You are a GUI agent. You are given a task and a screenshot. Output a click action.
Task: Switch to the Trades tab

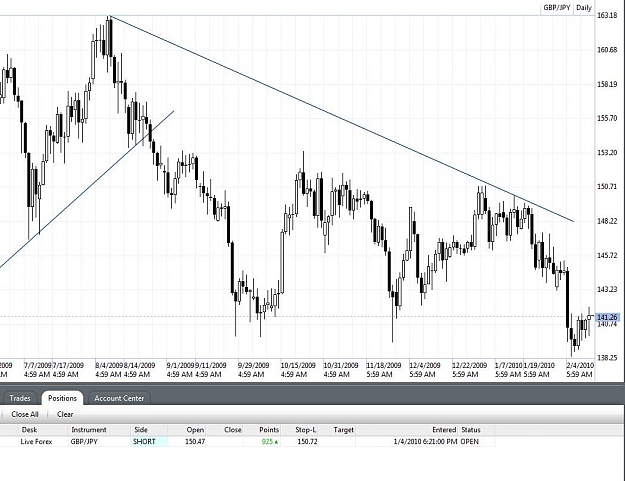point(20,398)
